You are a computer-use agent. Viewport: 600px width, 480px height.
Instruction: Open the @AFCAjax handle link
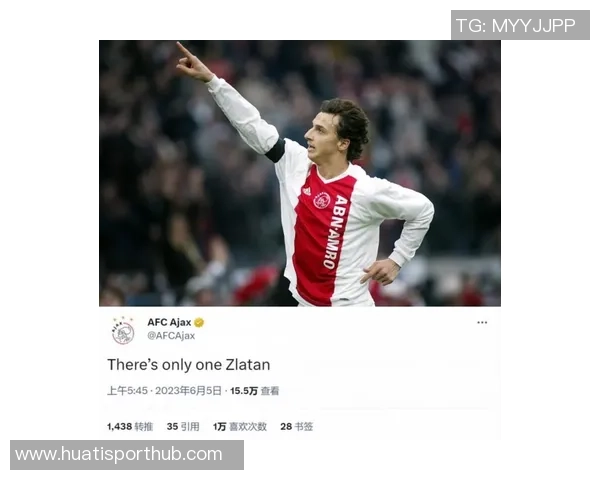point(171,336)
